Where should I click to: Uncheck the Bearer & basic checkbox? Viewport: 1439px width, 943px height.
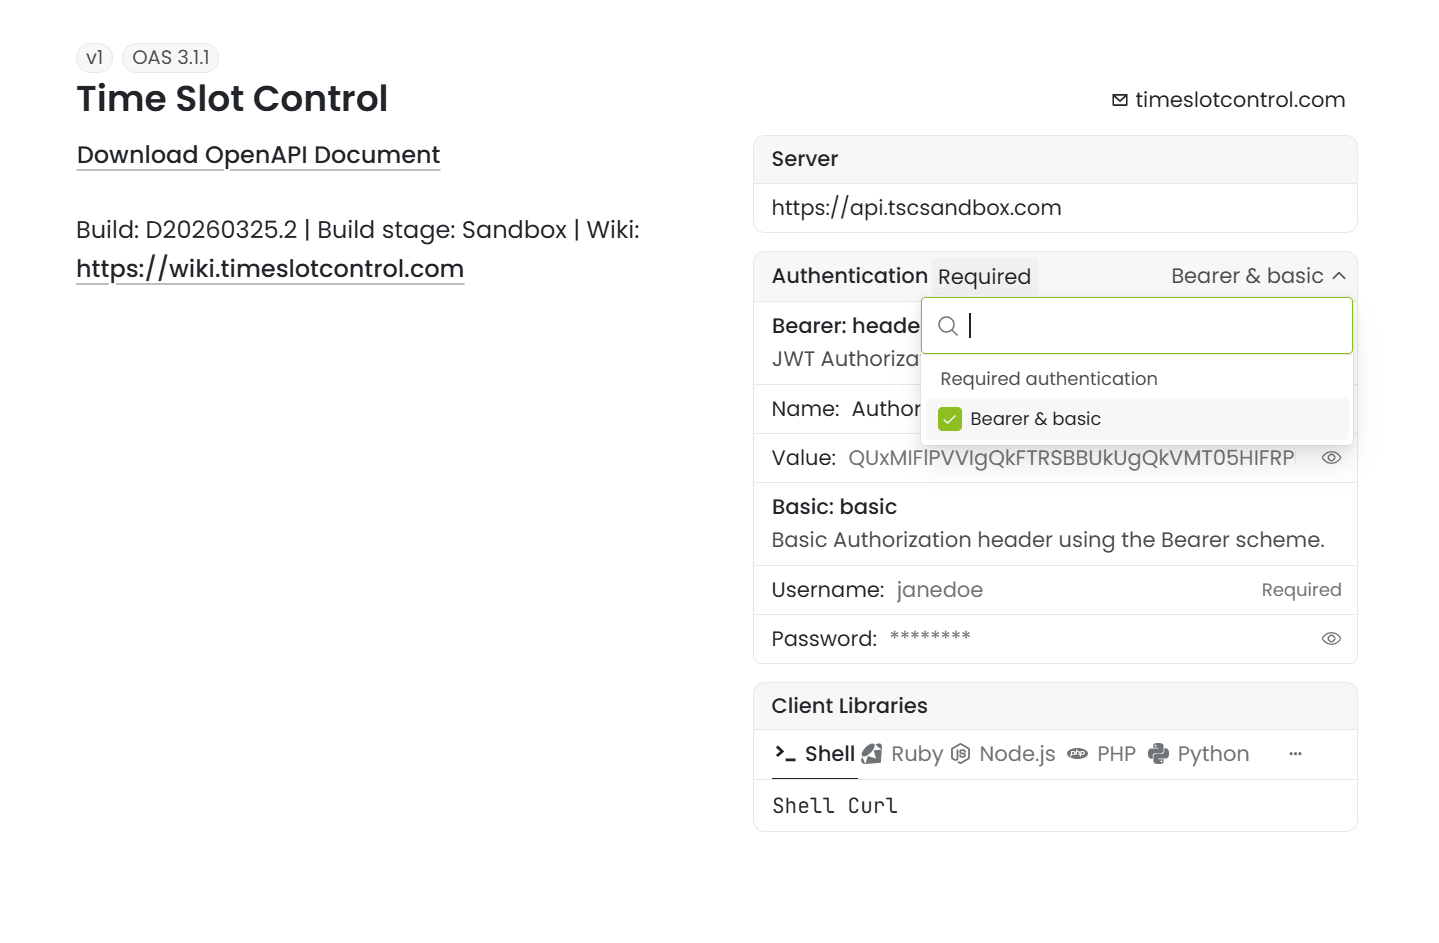[950, 419]
